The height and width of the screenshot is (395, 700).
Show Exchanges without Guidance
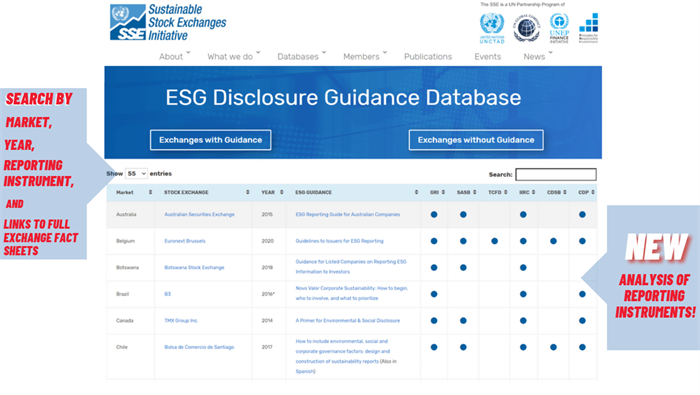tap(476, 140)
